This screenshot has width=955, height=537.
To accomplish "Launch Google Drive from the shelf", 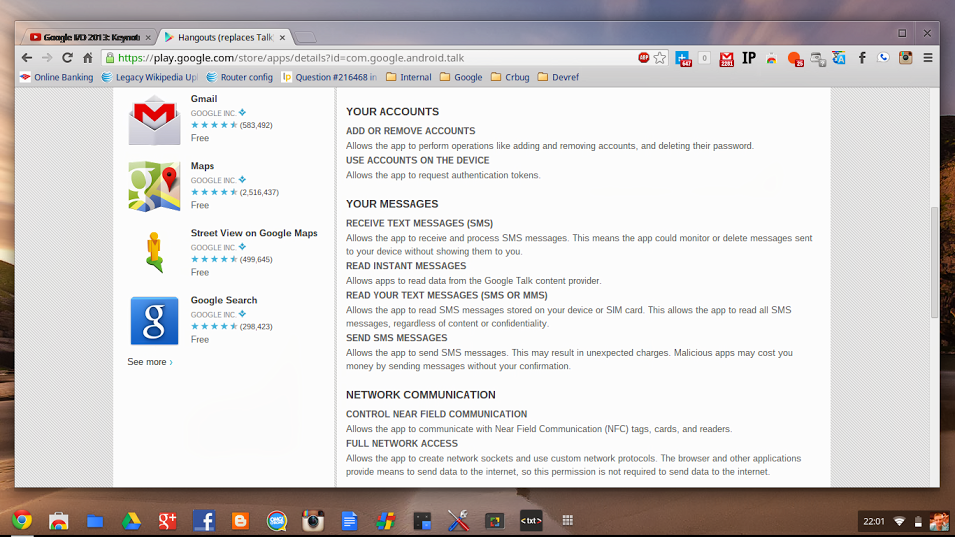I will click(131, 520).
